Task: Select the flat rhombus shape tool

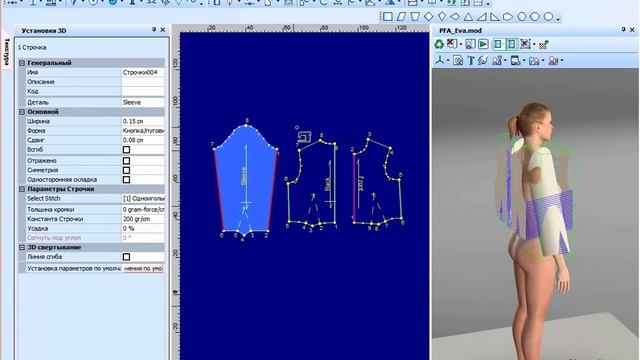Action: pos(455,16)
